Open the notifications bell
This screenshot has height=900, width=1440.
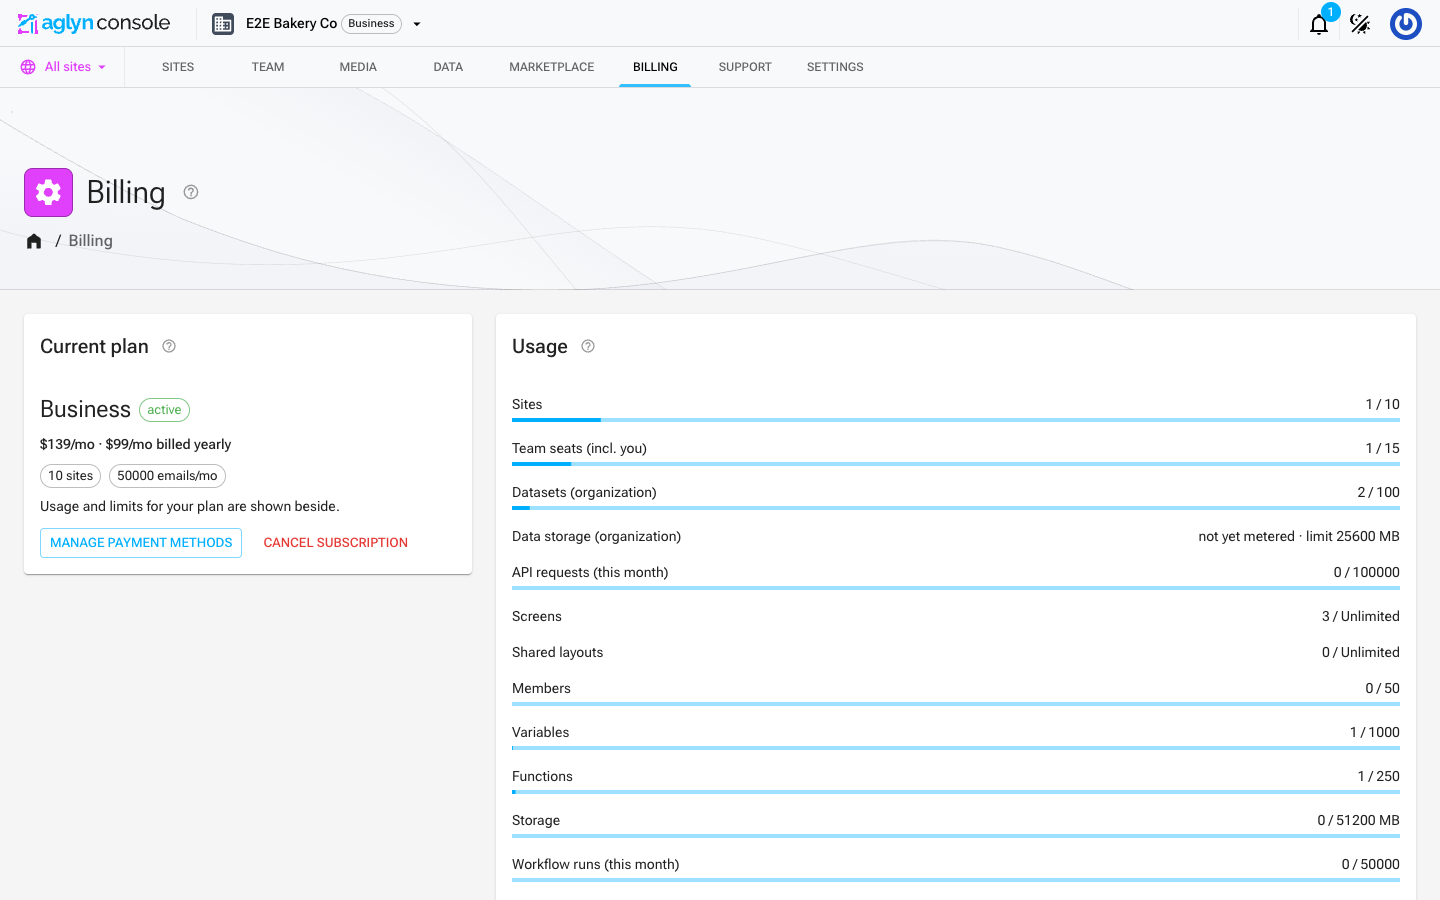[x=1319, y=24]
